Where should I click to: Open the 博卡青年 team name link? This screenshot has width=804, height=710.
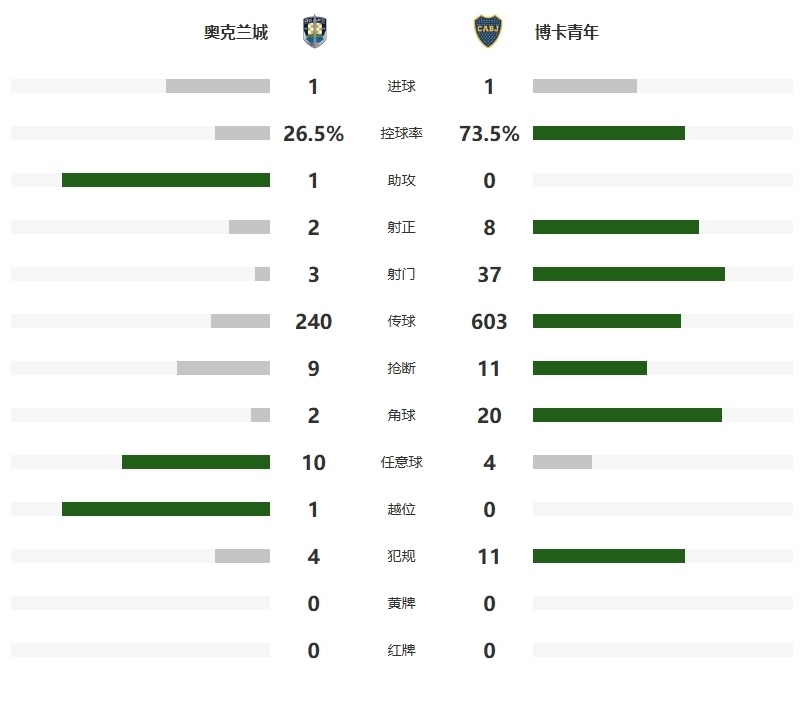(x=567, y=32)
